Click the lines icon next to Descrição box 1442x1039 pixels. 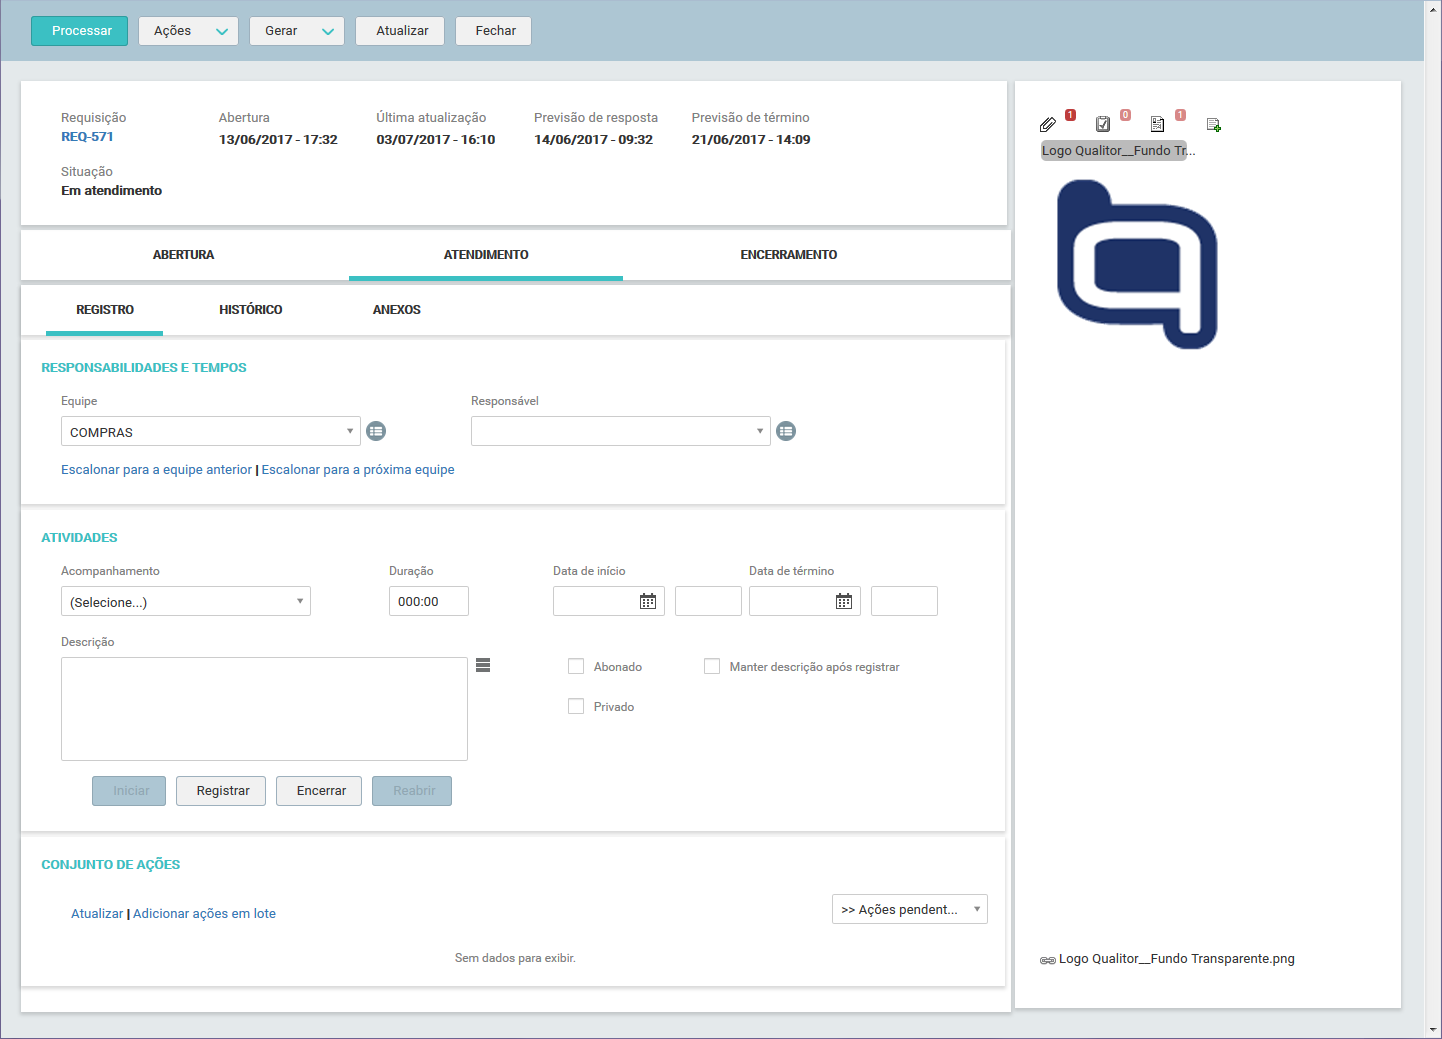(x=483, y=665)
